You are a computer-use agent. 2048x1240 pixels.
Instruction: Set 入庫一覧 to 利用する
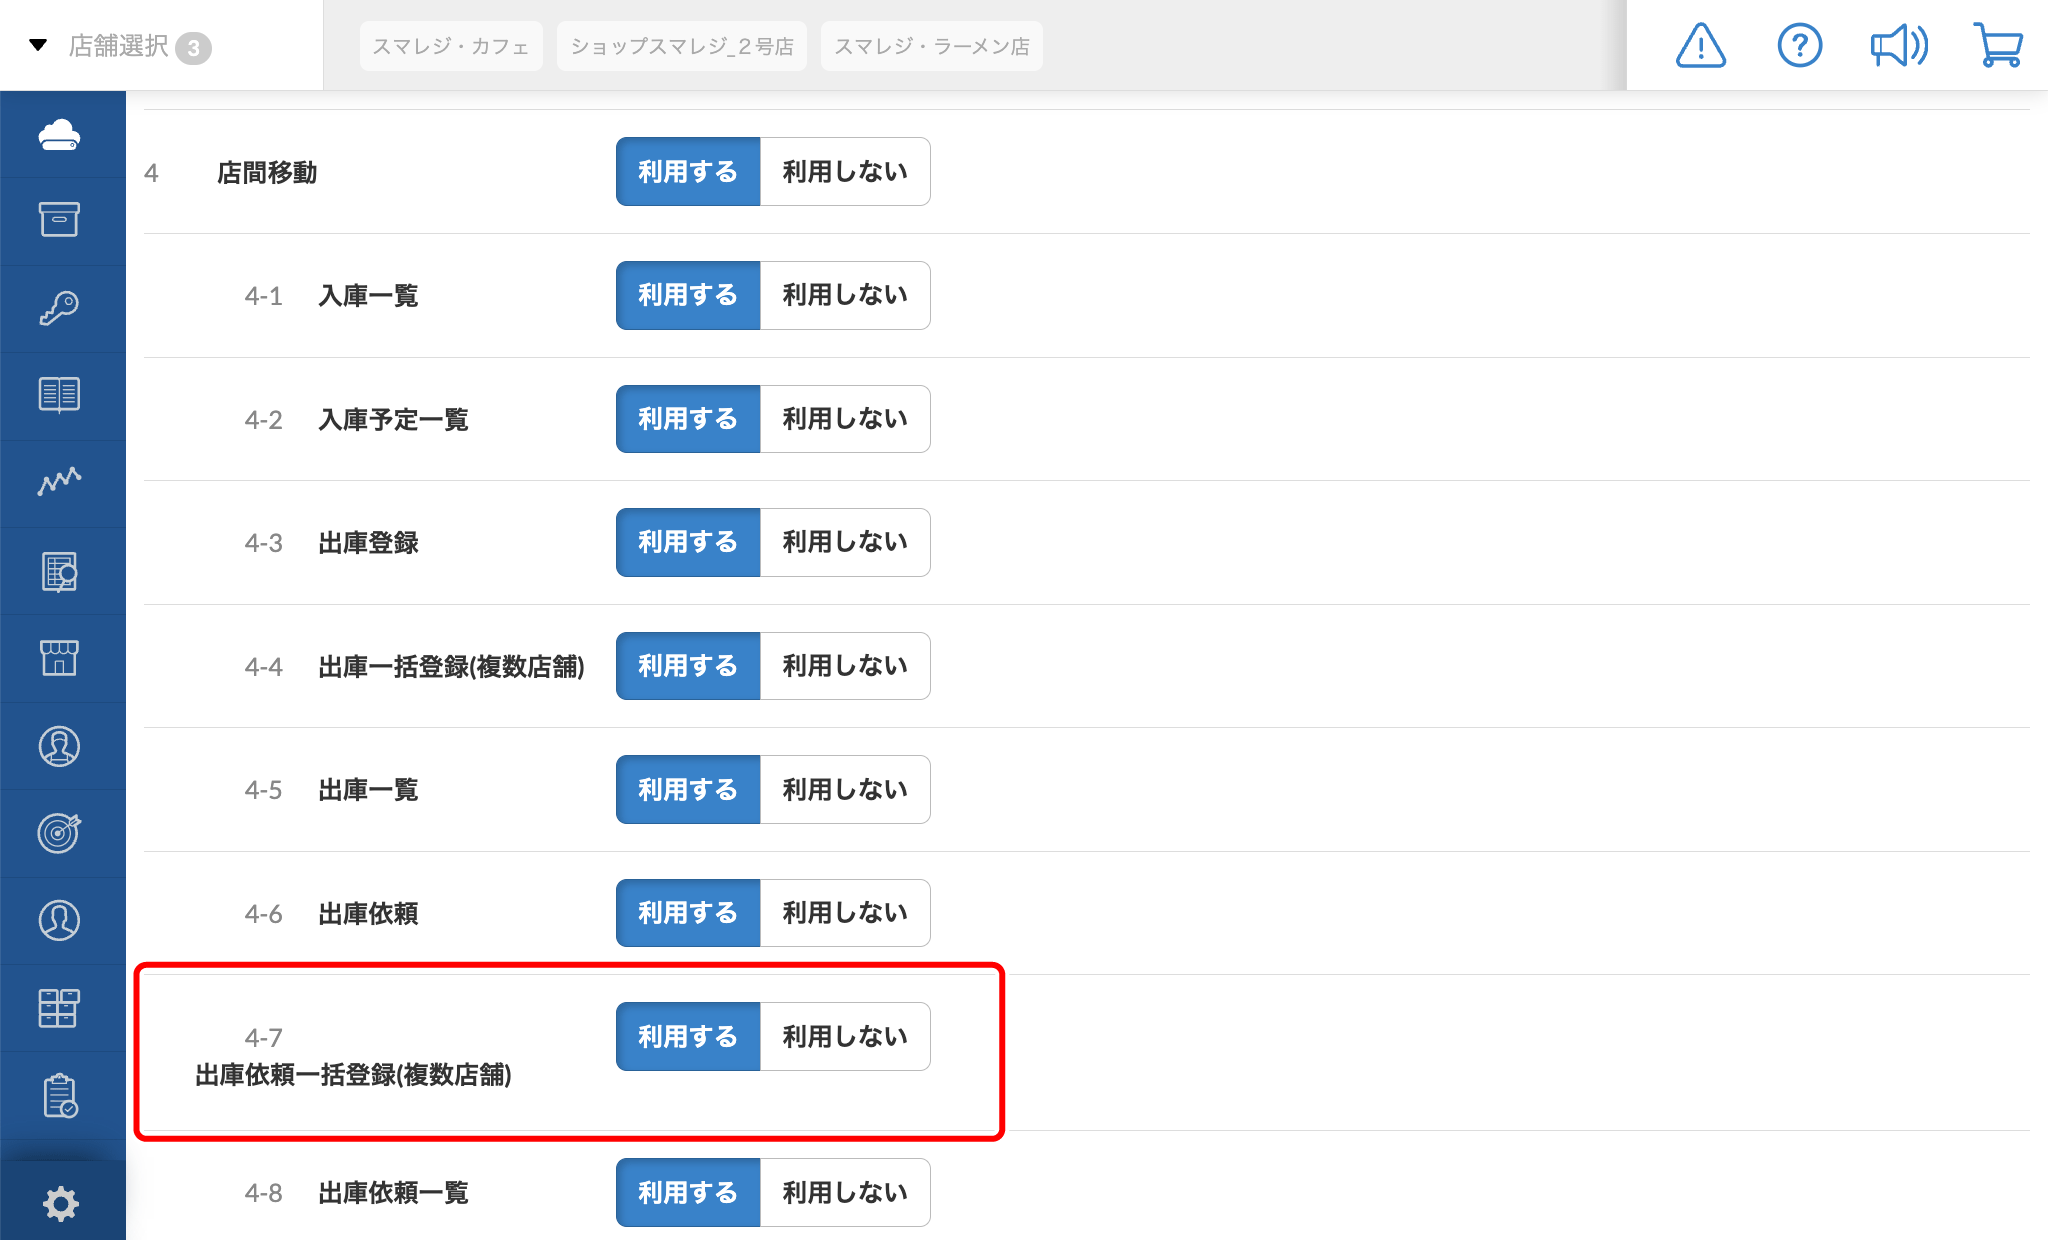pyautogui.click(x=688, y=295)
